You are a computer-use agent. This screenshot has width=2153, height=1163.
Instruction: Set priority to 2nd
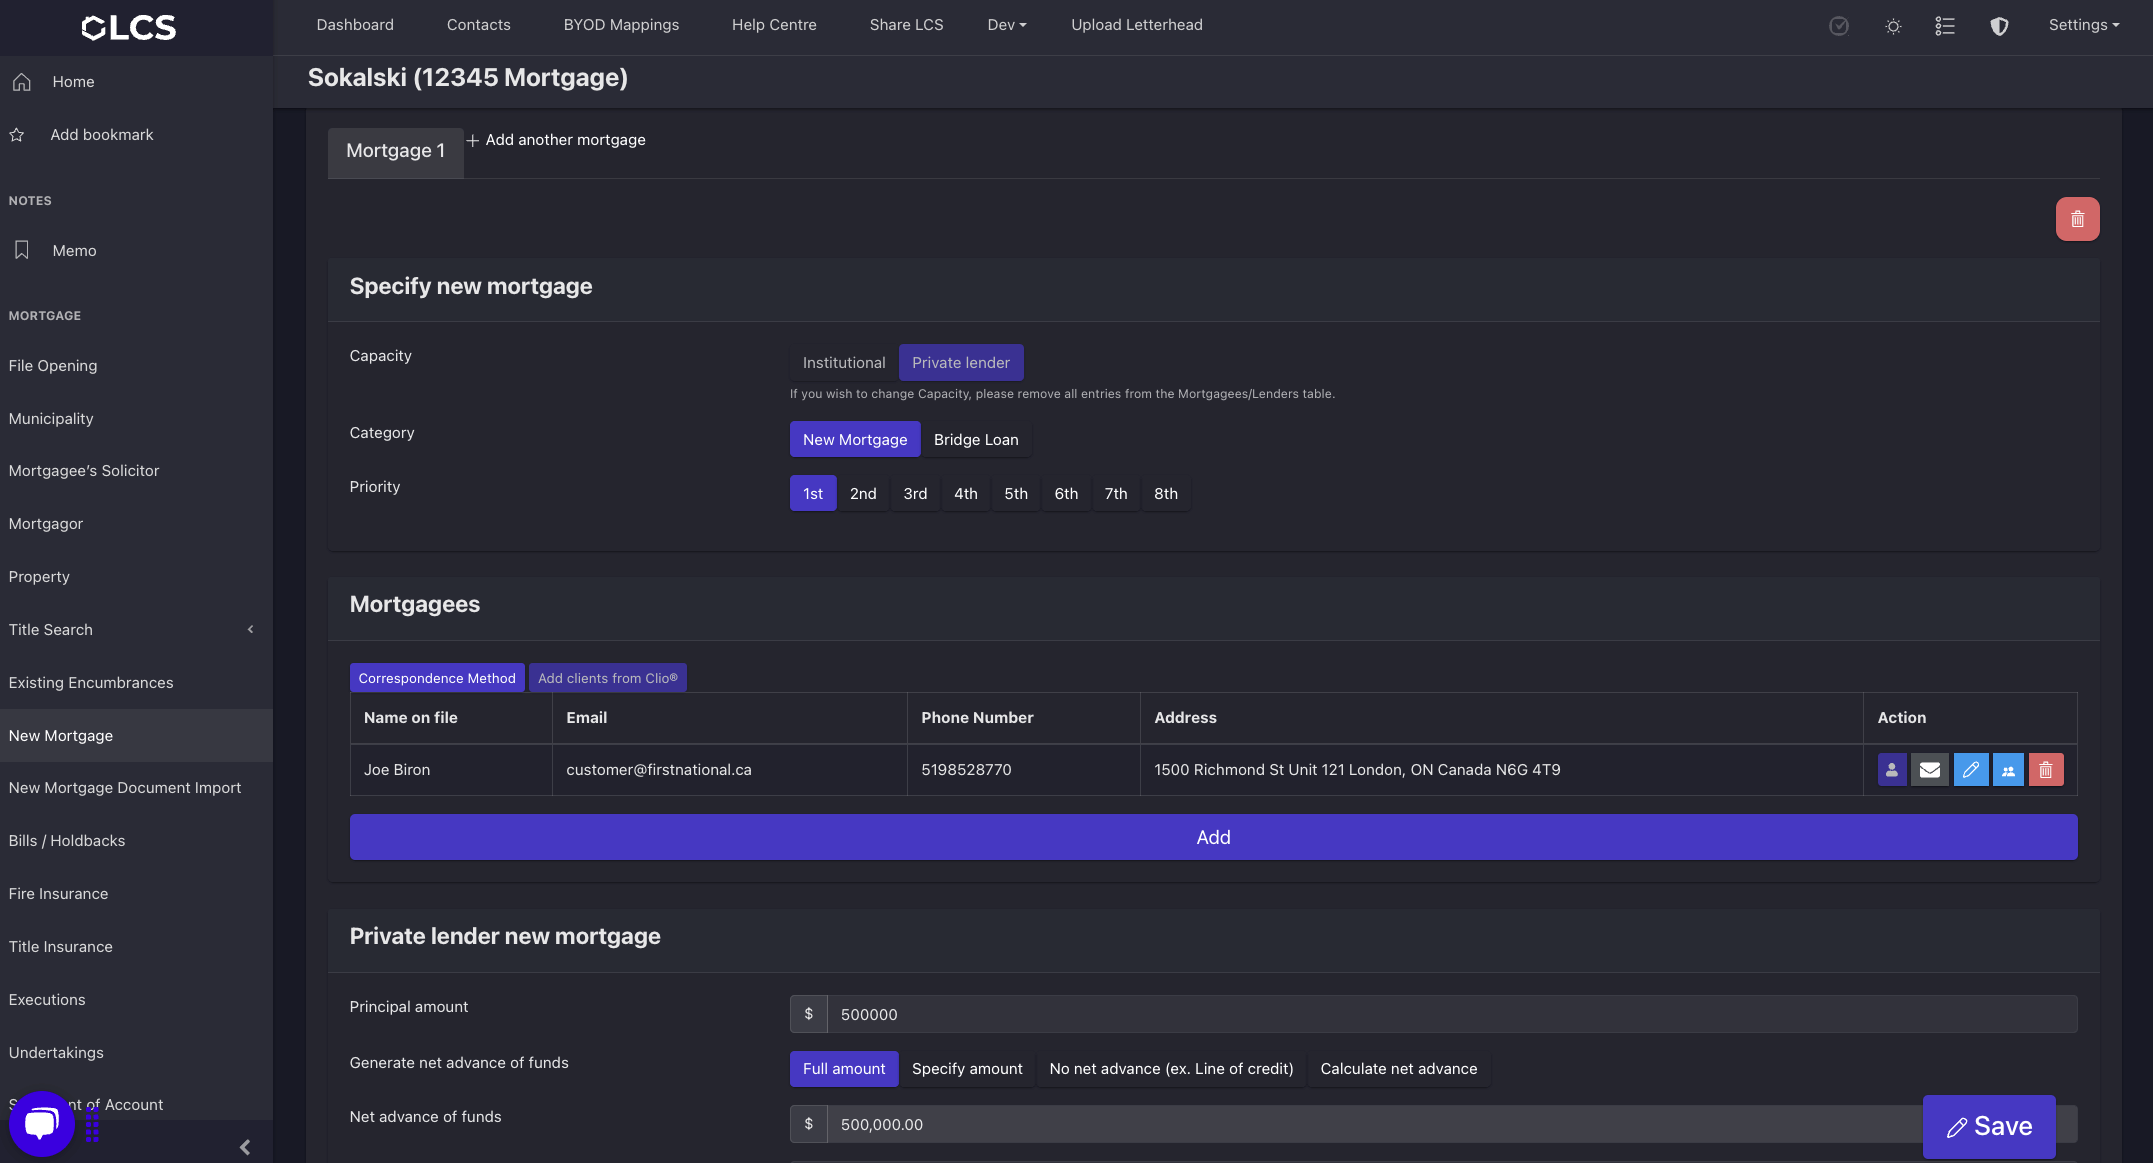click(862, 494)
